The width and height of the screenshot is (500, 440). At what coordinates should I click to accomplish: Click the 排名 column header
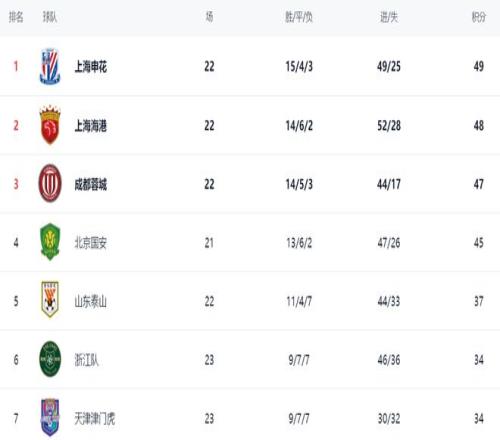tap(16, 17)
